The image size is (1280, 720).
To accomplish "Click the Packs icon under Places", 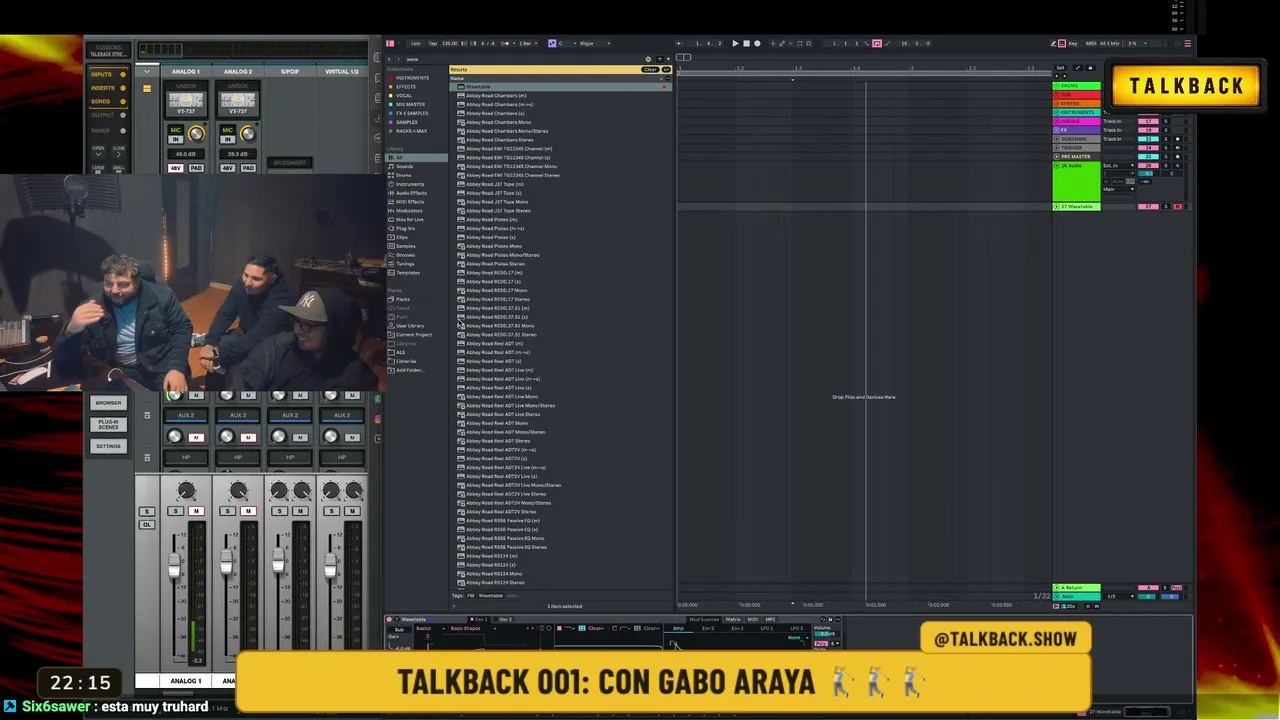I will pos(392,299).
